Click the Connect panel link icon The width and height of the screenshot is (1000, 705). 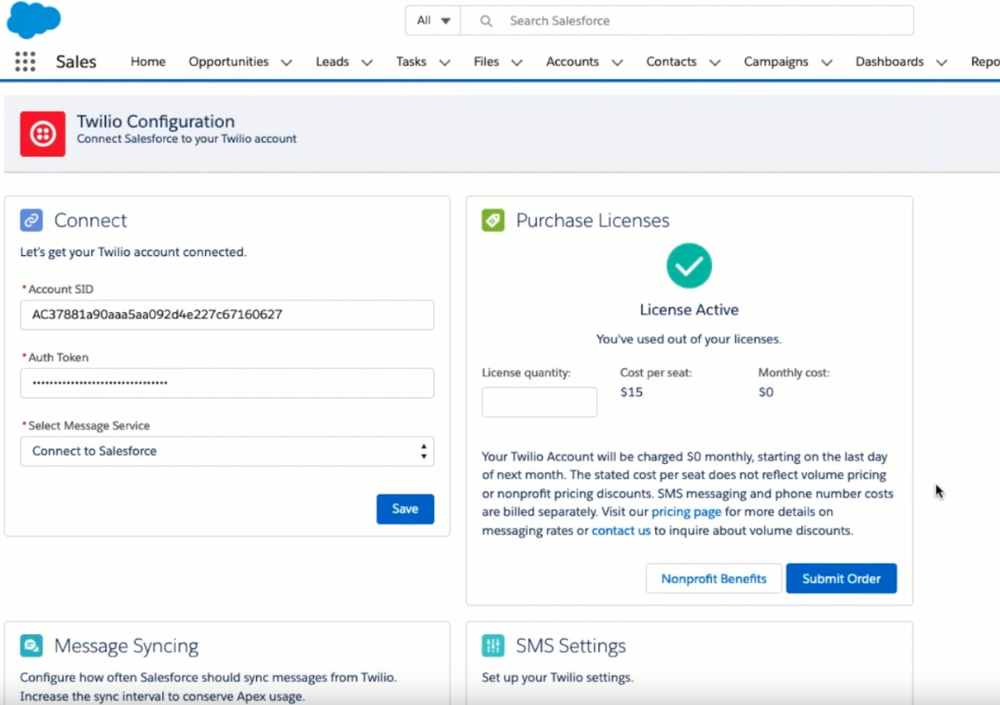[33, 219]
